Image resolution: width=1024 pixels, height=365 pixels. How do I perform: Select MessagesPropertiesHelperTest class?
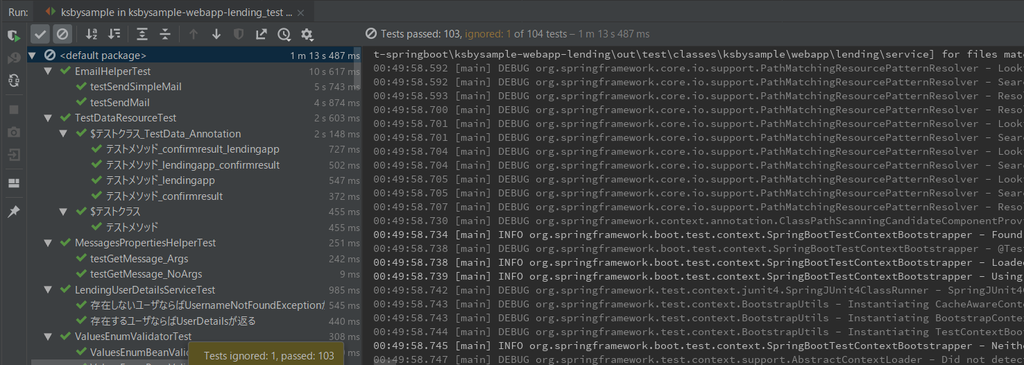[145, 243]
